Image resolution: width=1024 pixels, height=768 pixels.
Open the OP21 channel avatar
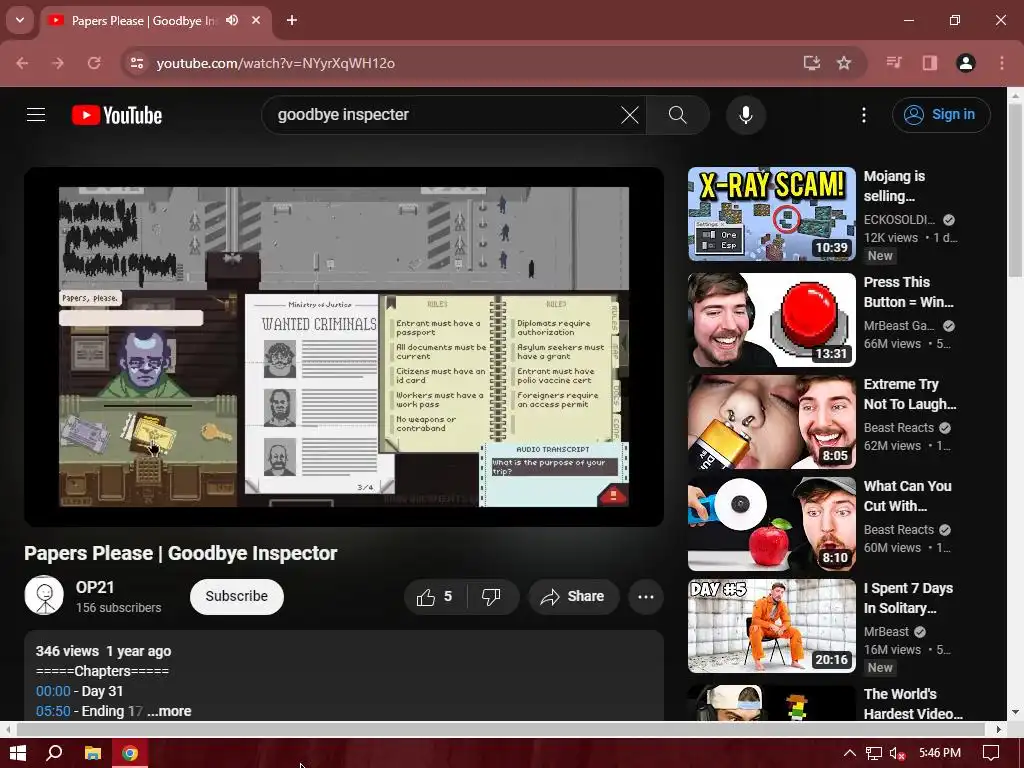tap(44, 596)
